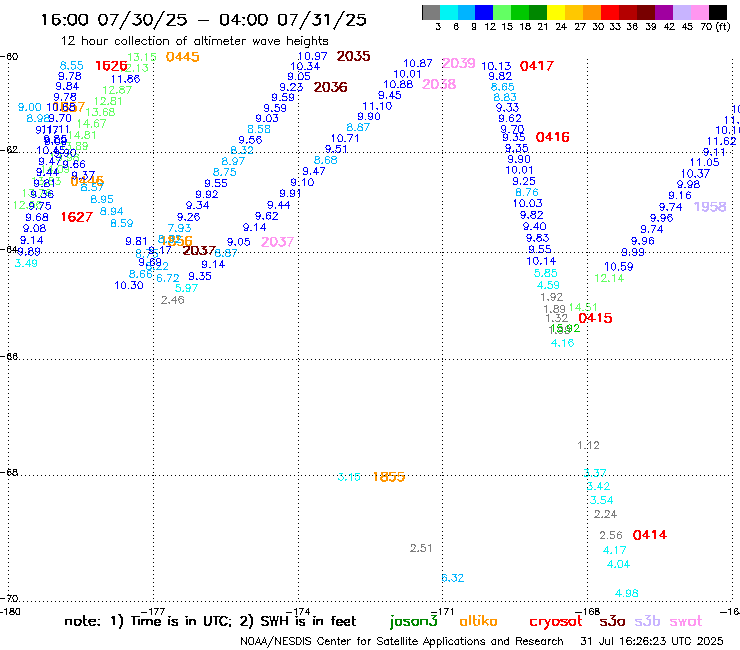Image resolution: width=740 pixels, height=650 pixels.
Task: Click the cyan 6 ft legend swatch
Action: point(449,12)
